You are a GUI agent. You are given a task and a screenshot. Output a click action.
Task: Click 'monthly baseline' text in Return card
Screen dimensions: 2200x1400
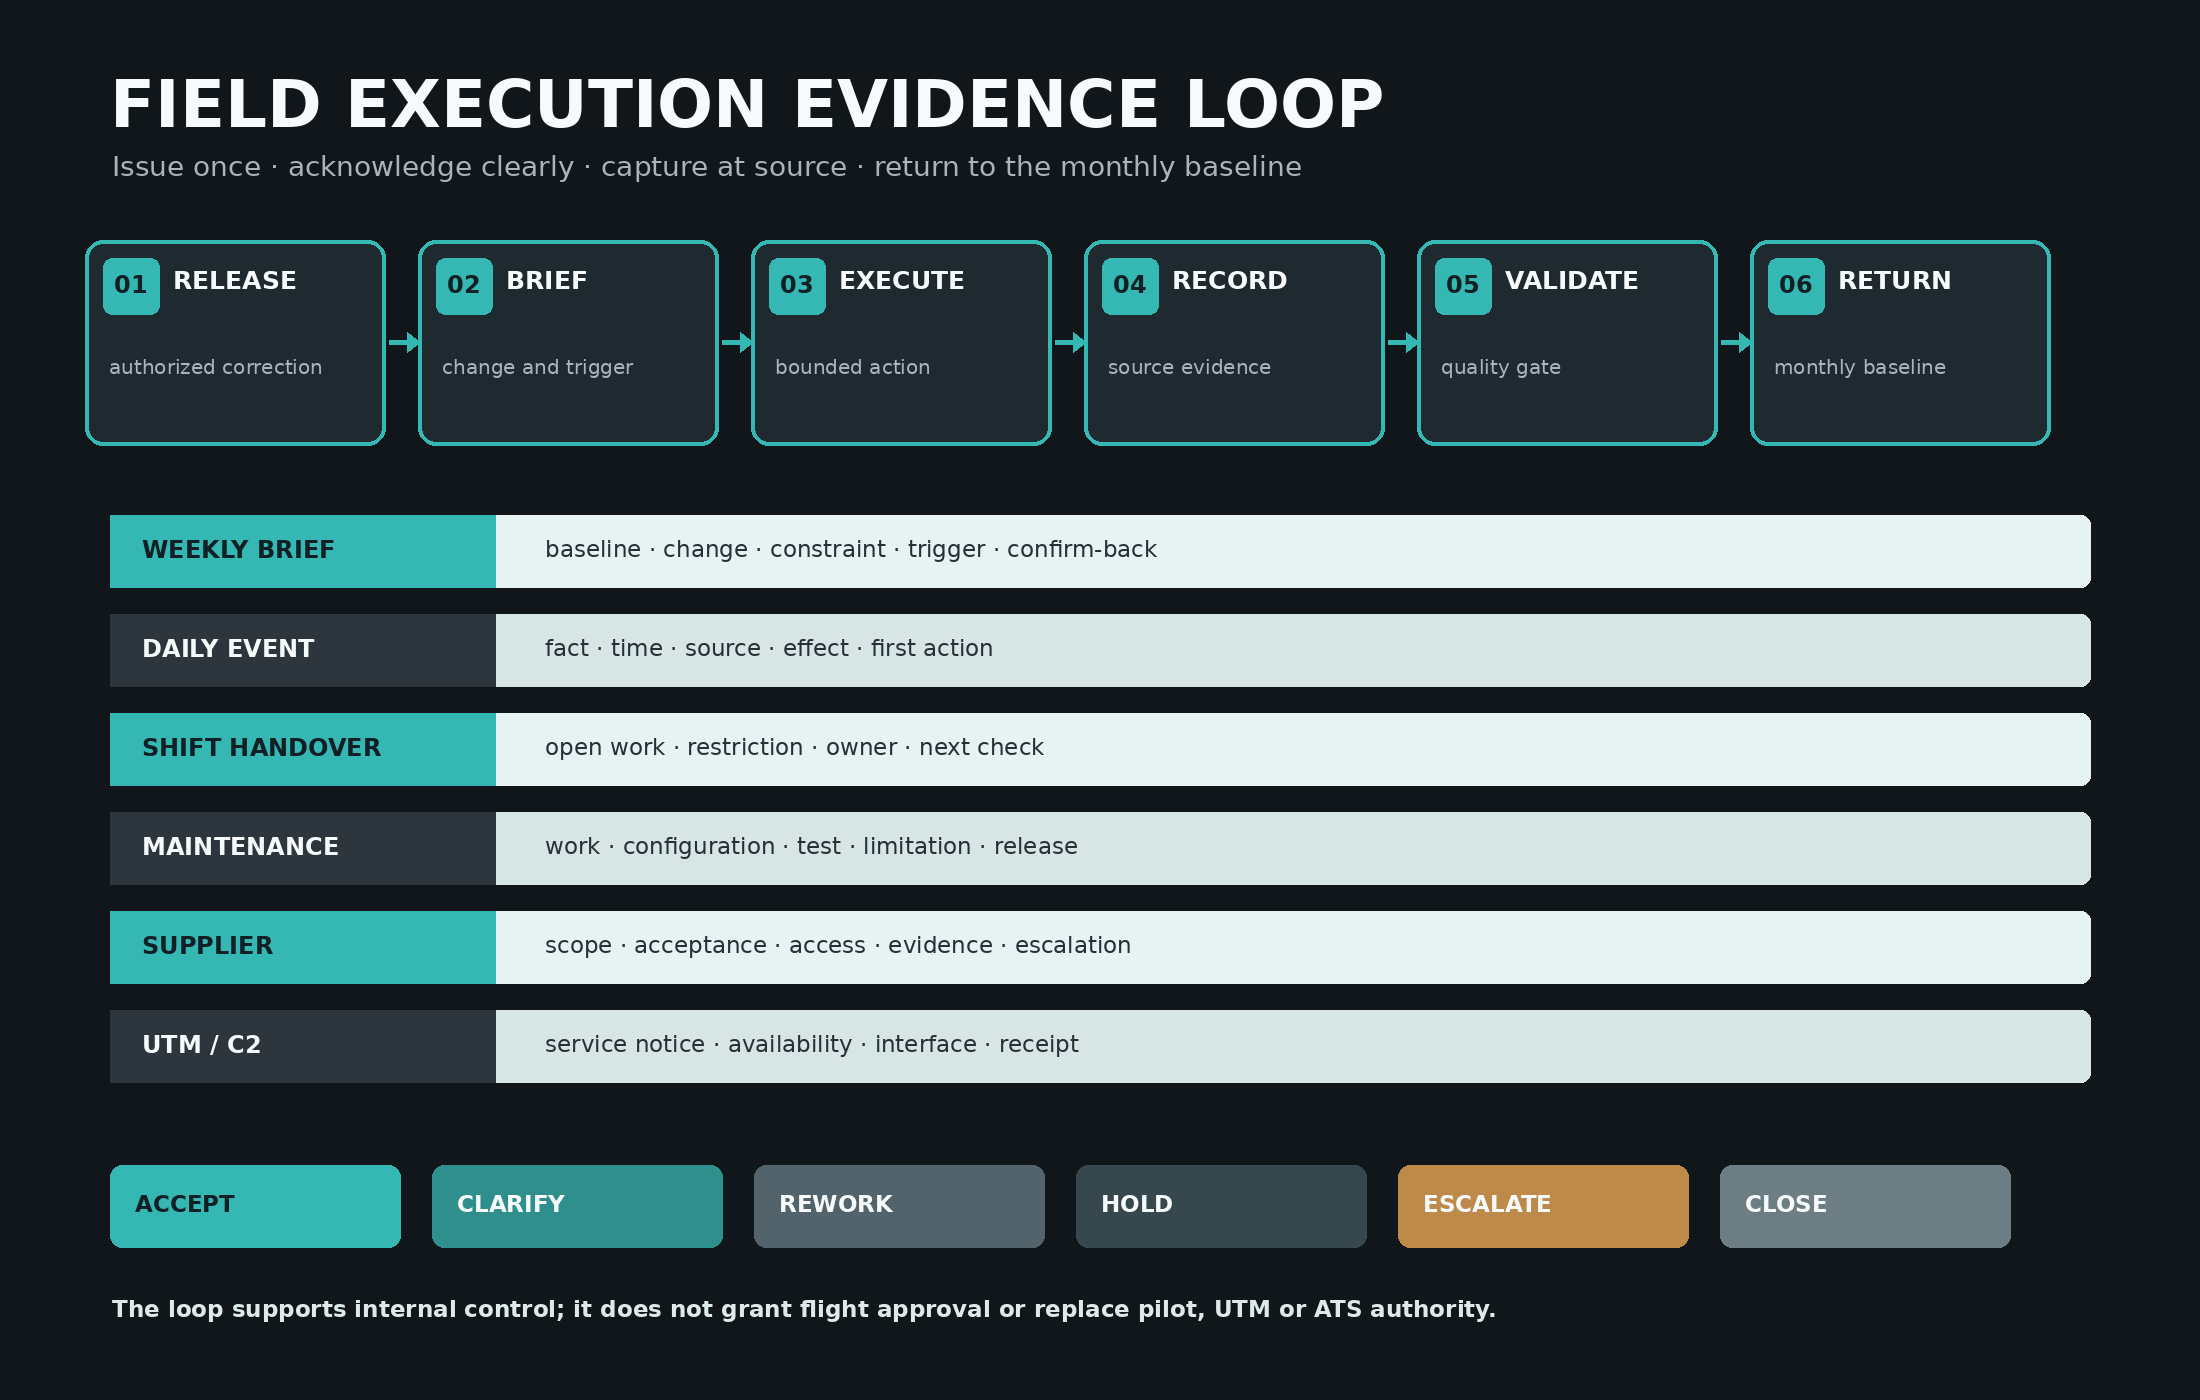[x=1860, y=368]
